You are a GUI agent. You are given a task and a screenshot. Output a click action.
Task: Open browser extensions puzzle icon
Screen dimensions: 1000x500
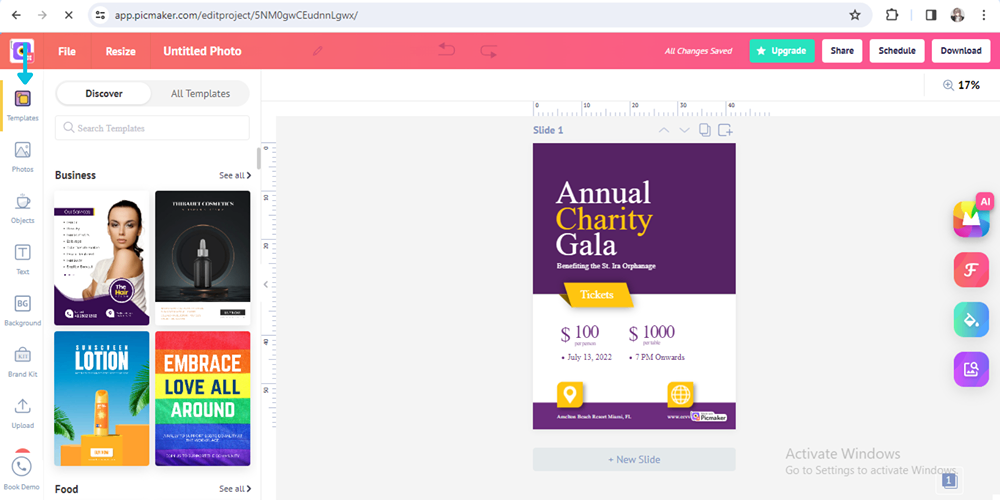pos(892,15)
